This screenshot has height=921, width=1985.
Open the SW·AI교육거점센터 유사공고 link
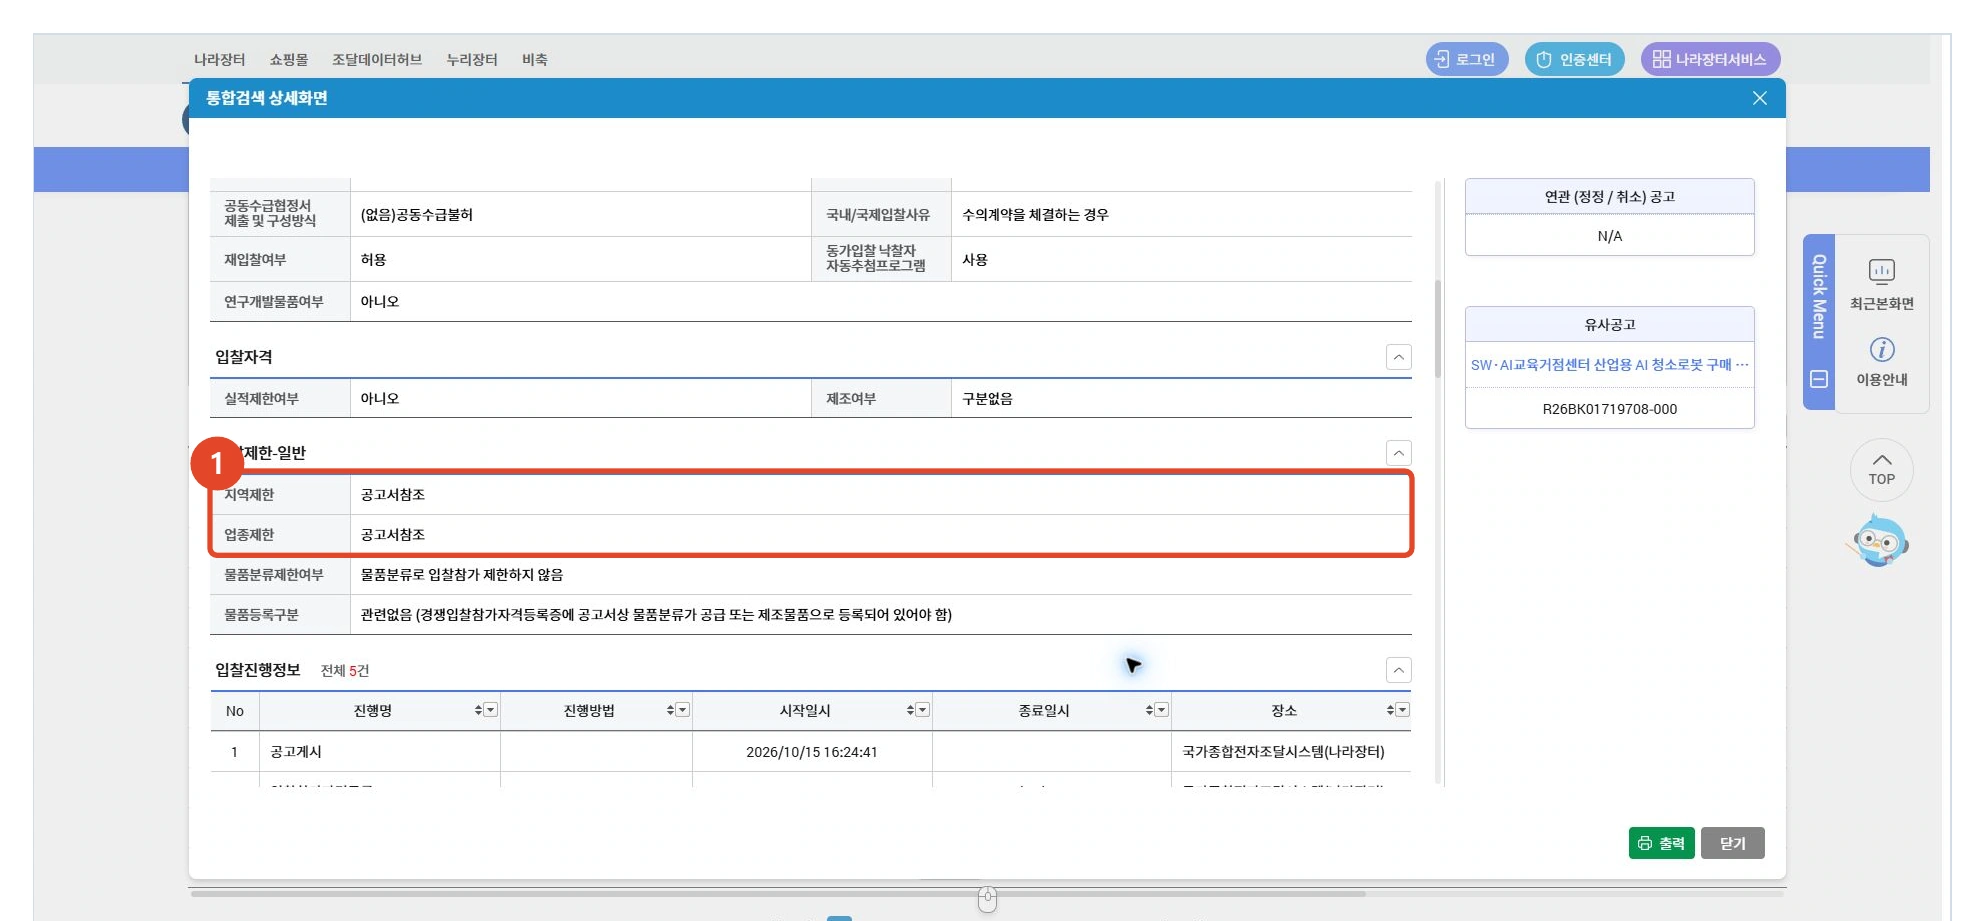[x=1609, y=365]
